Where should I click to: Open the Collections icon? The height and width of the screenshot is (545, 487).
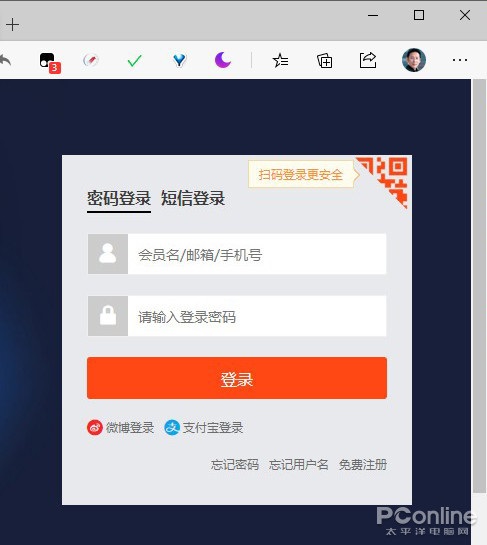tap(324, 60)
